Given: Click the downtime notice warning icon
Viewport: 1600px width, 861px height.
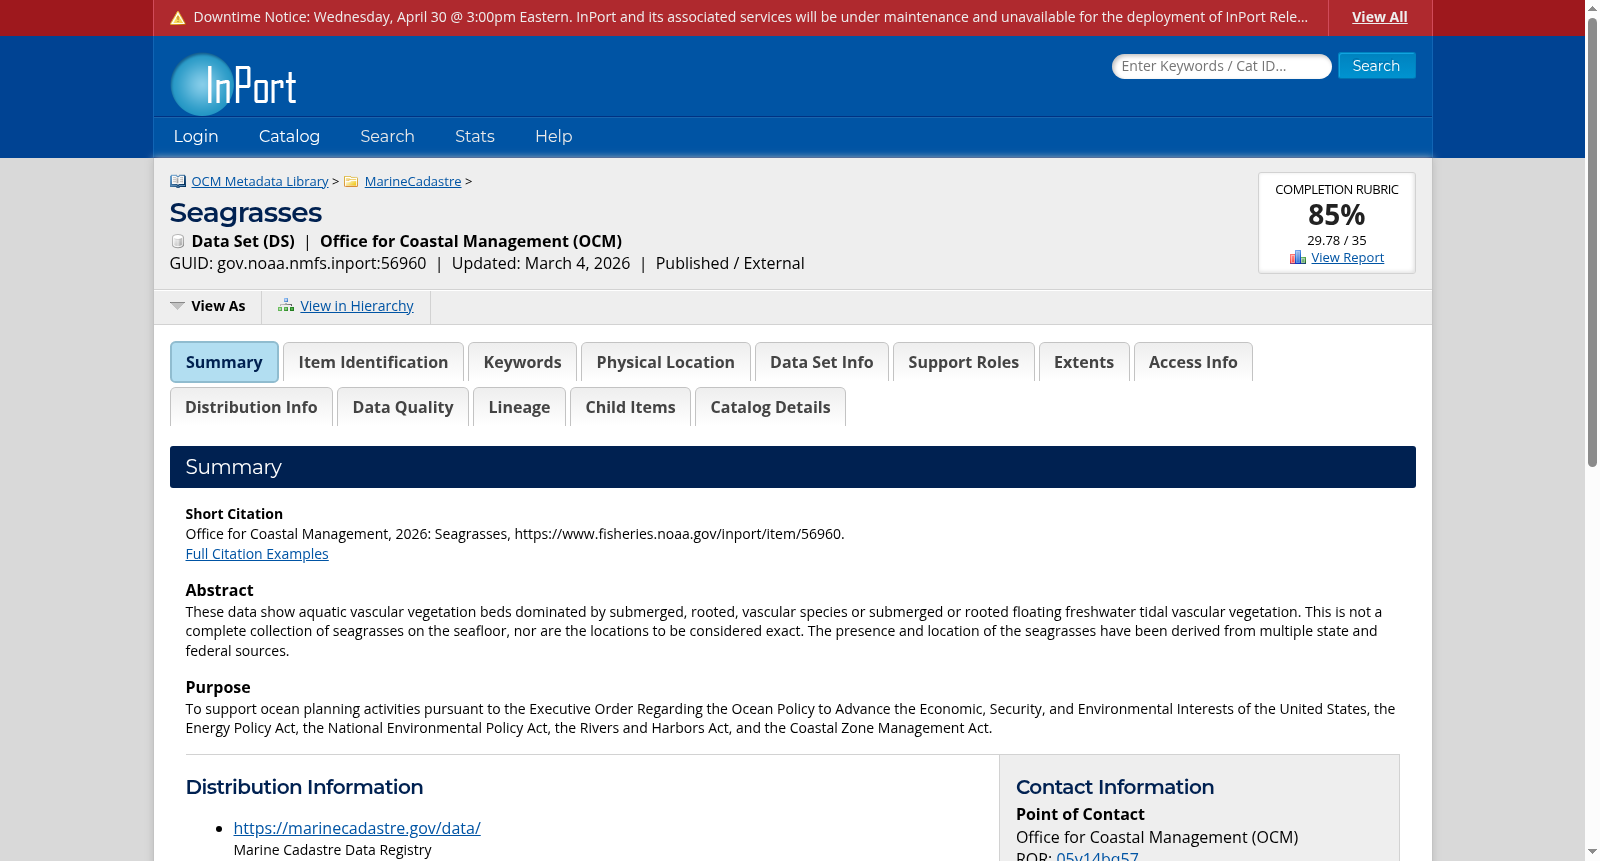Looking at the screenshot, I should 178,18.
